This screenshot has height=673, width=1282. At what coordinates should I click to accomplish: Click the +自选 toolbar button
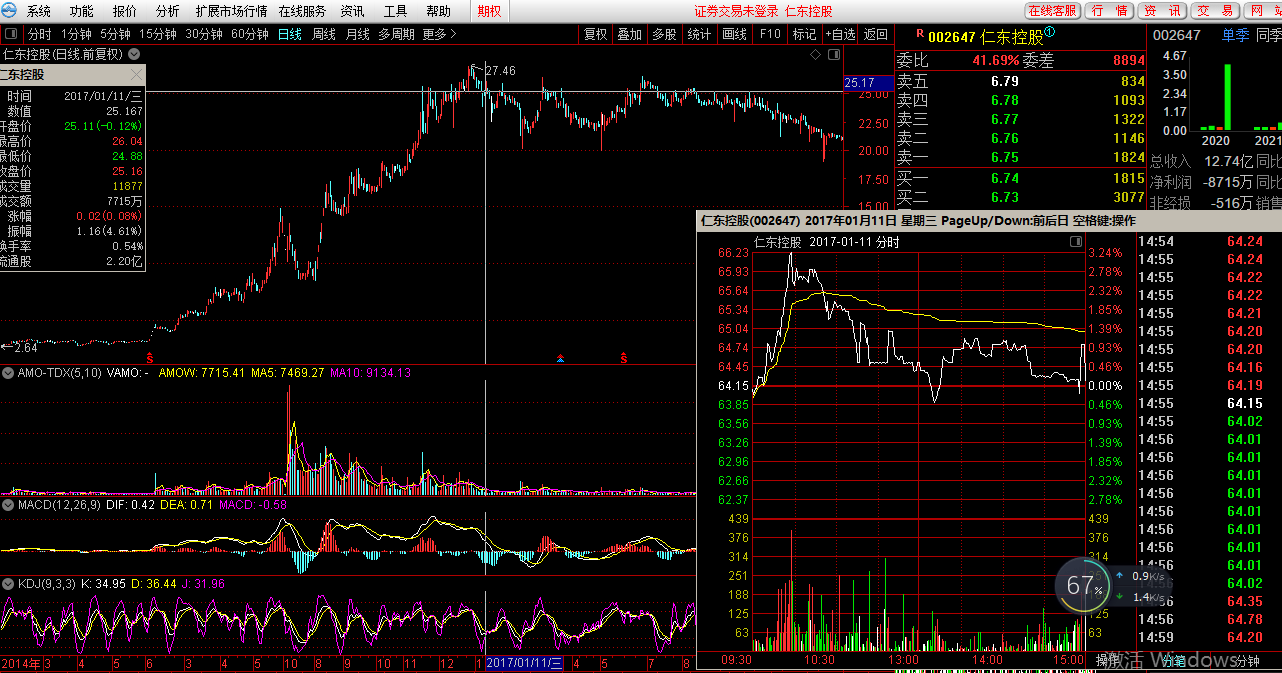[840, 34]
